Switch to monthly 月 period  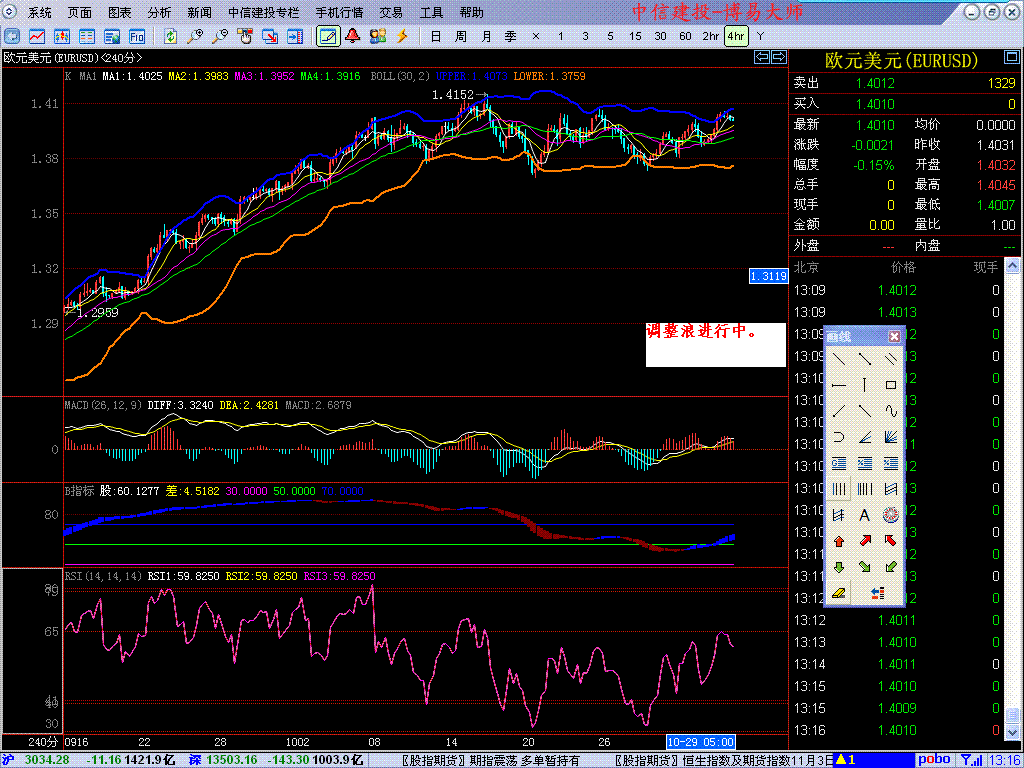click(x=486, y=36)
